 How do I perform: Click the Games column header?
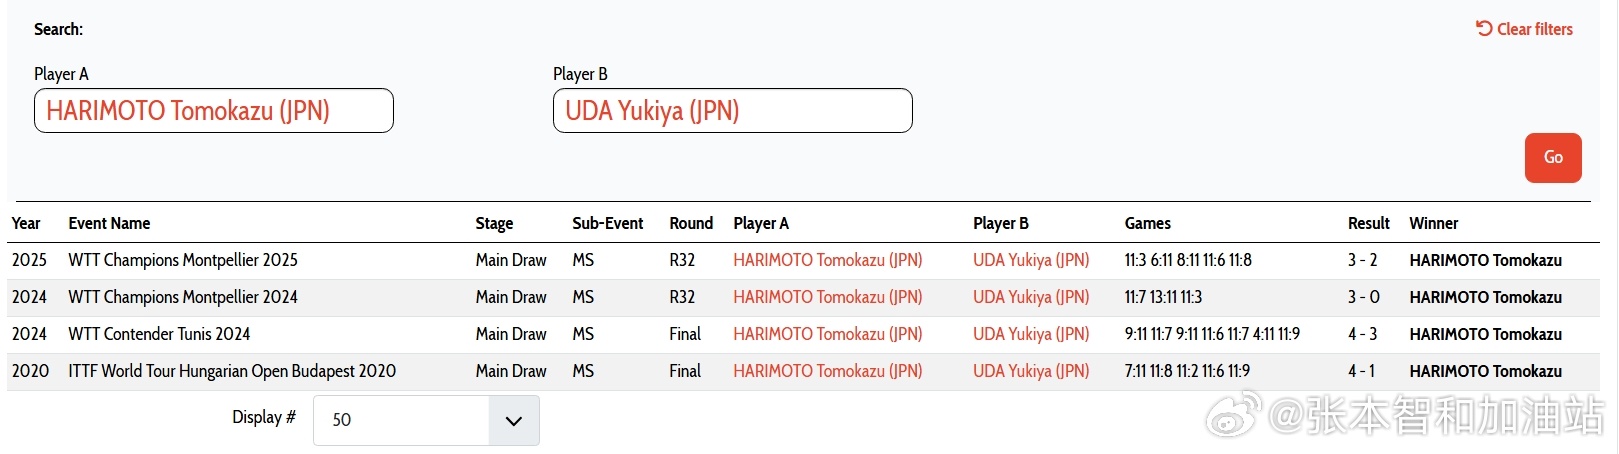(1148, 223)
